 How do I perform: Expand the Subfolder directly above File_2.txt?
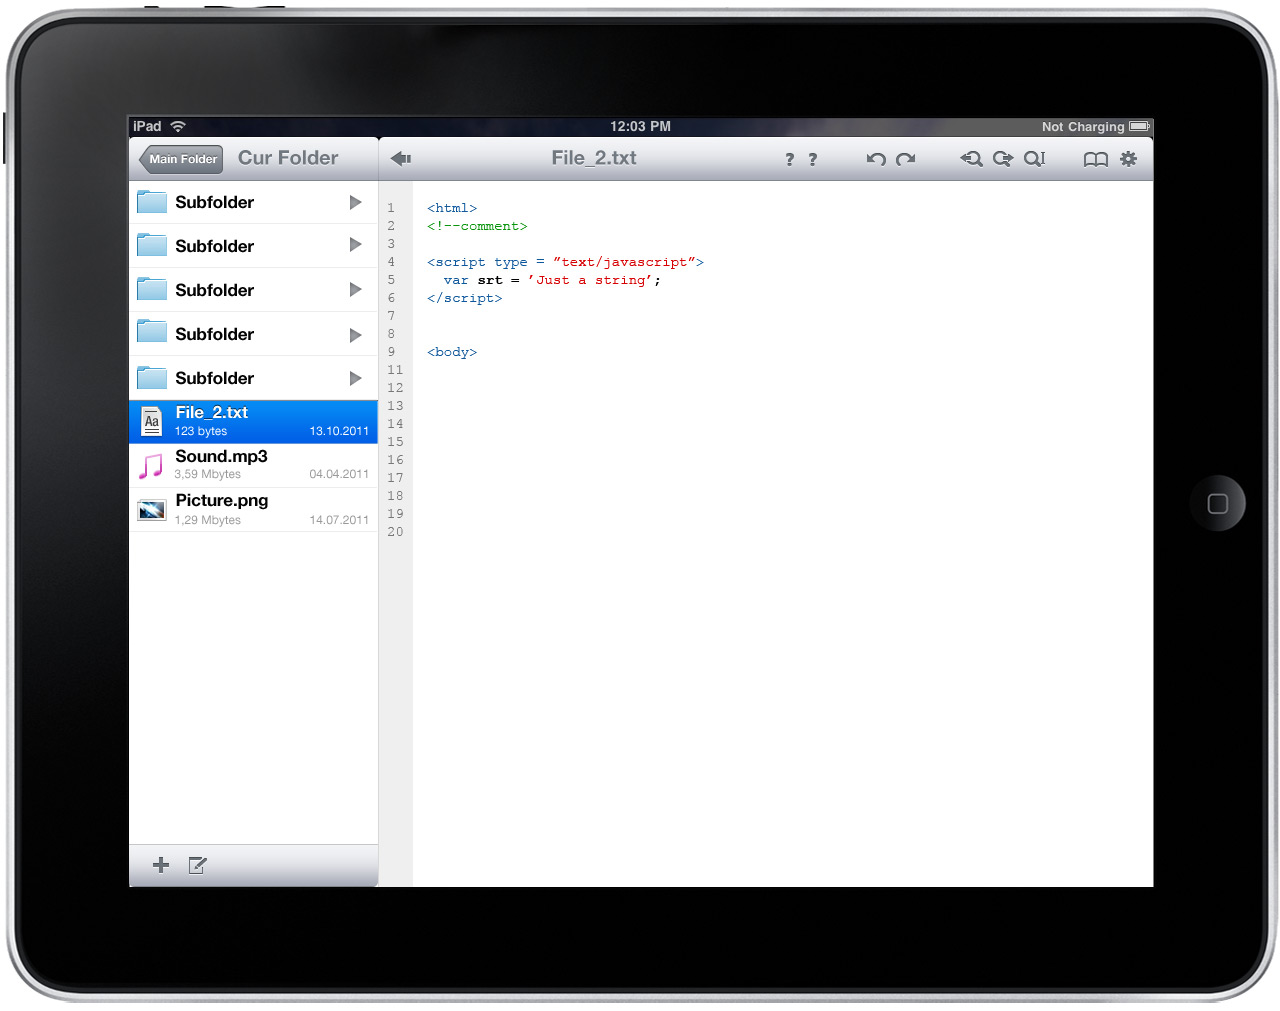click(355, 378)
